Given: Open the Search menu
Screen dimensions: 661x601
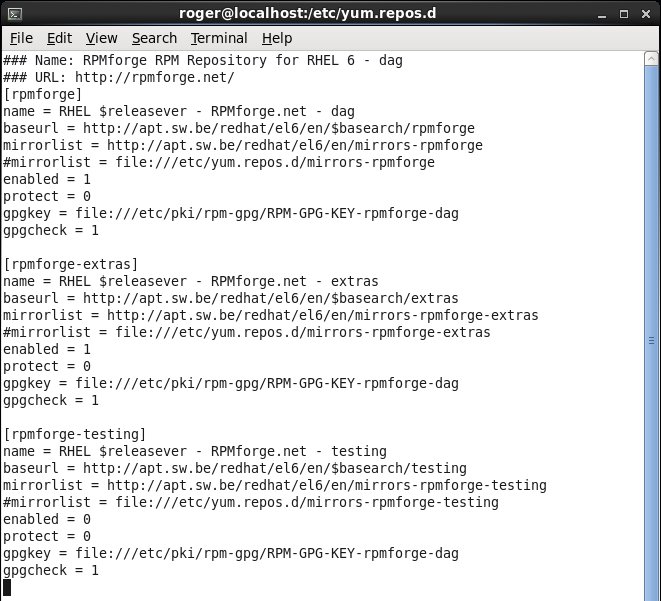Looking at the screenshot, I should pyautogui.click(x=154, y=38).
